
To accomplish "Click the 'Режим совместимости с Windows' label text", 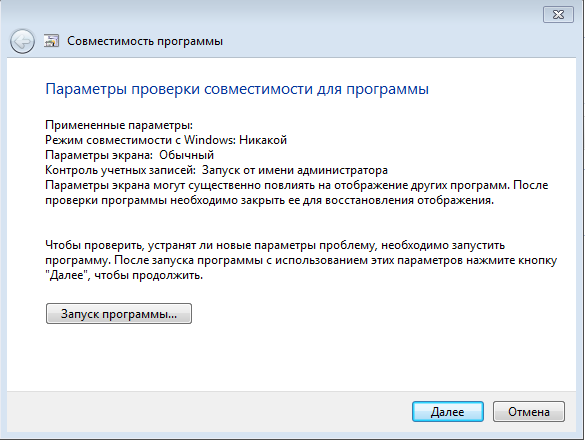I will (x=141, y=140).
